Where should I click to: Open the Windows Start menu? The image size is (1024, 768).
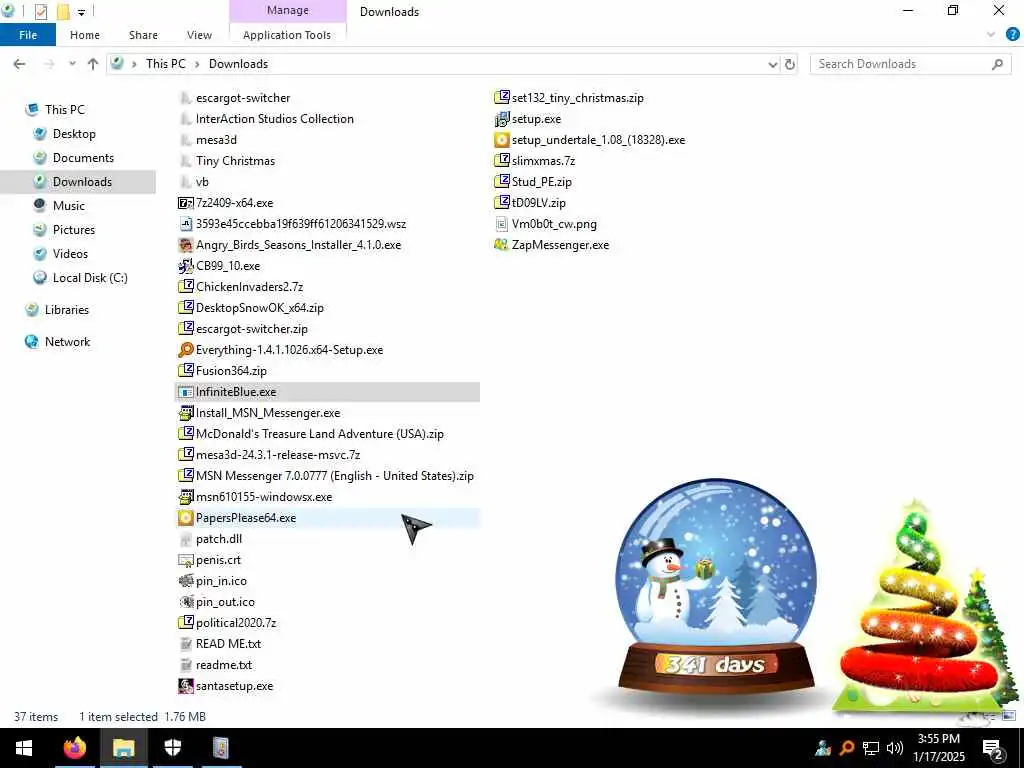24,748
